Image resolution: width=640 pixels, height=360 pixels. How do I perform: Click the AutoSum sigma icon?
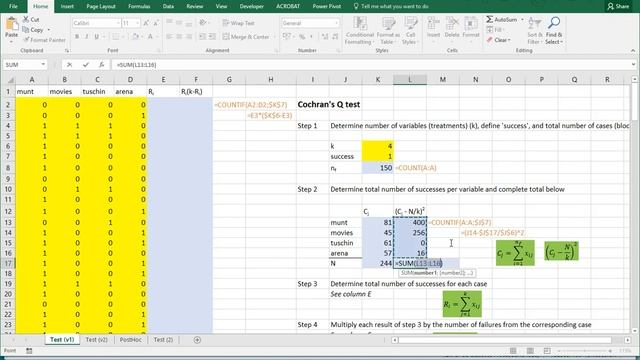[489, 19]
